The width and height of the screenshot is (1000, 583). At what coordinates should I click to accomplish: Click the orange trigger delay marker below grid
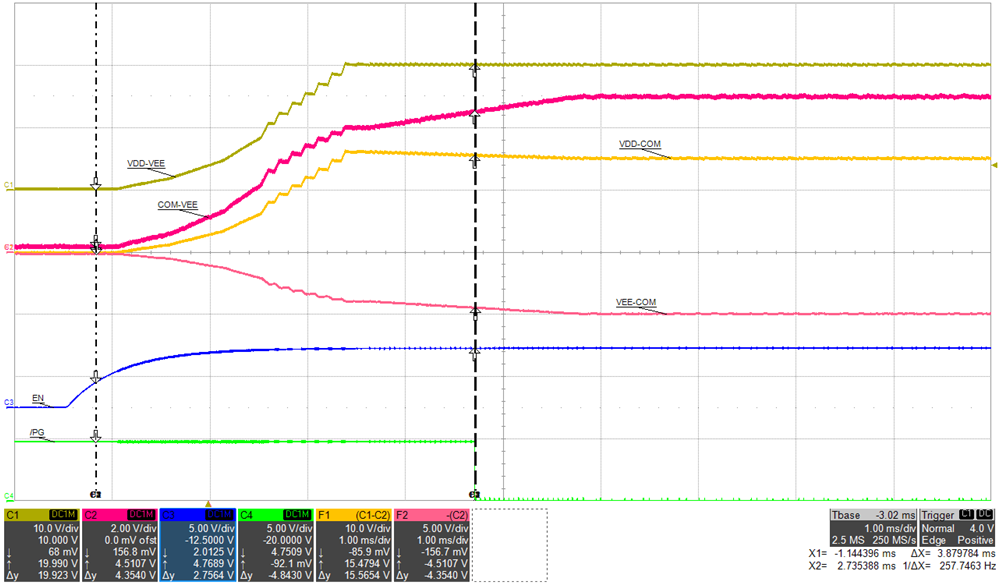[x=208, y=503]
